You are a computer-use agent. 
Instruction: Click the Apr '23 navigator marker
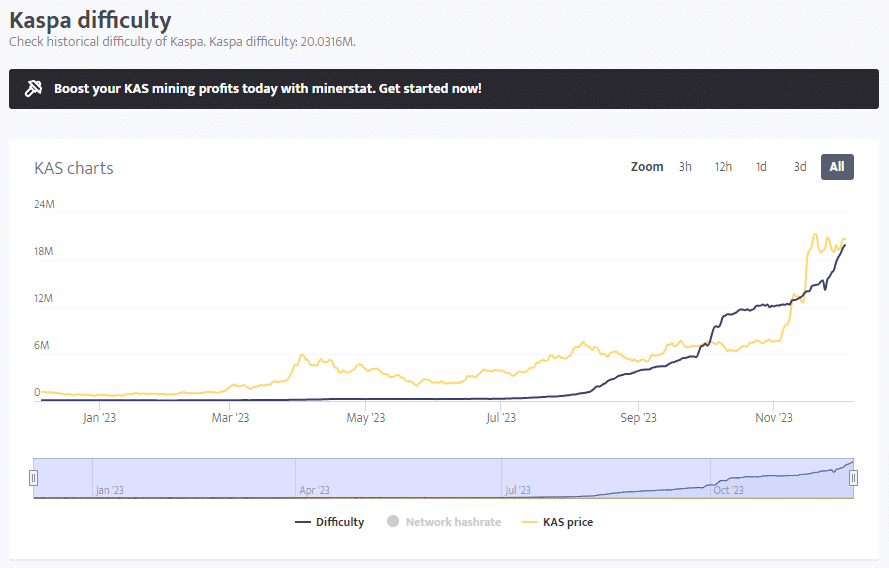(x=314, y=490)
